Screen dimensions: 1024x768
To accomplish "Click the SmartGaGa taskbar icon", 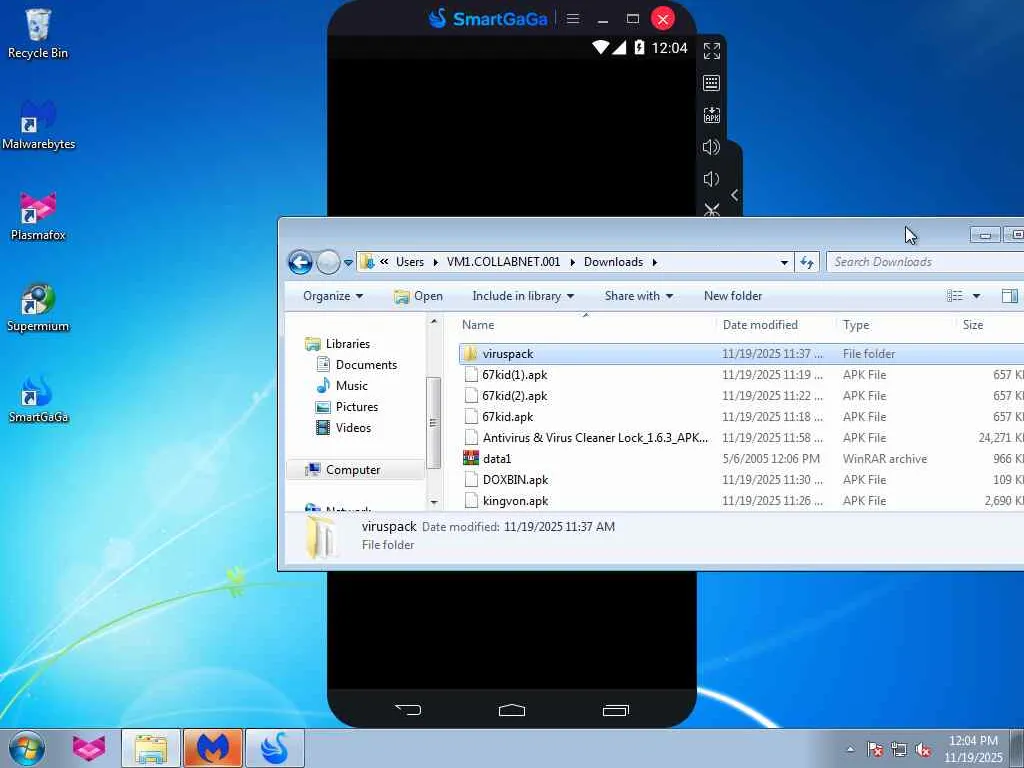I will click(275, 748).
